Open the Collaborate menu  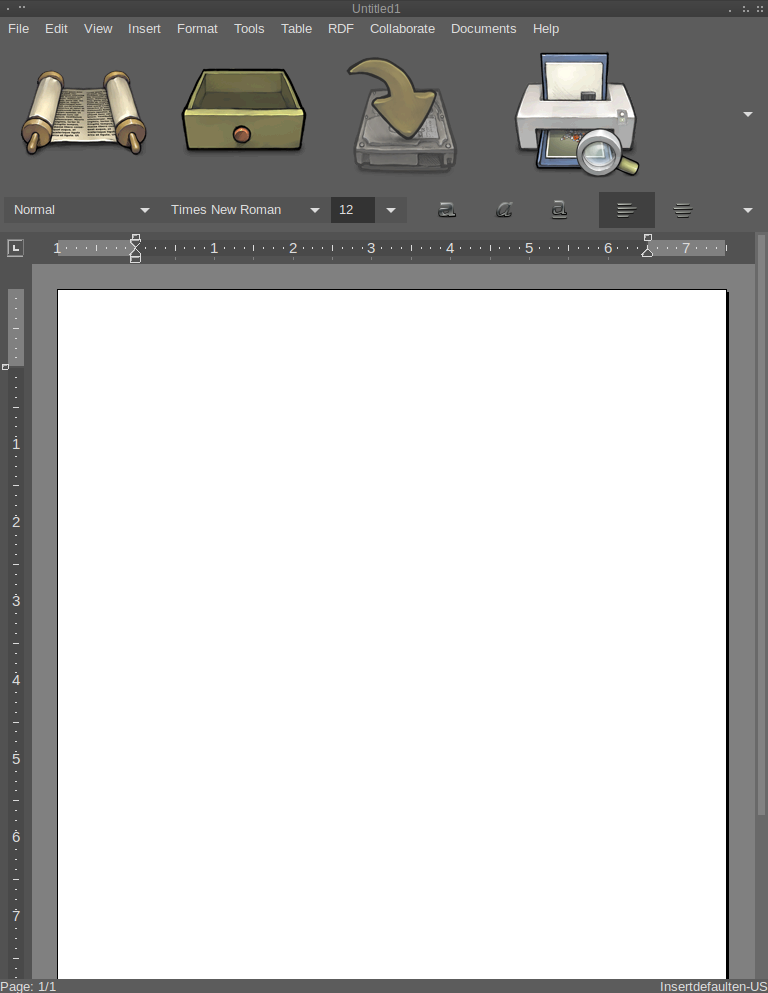click(402, 28)
